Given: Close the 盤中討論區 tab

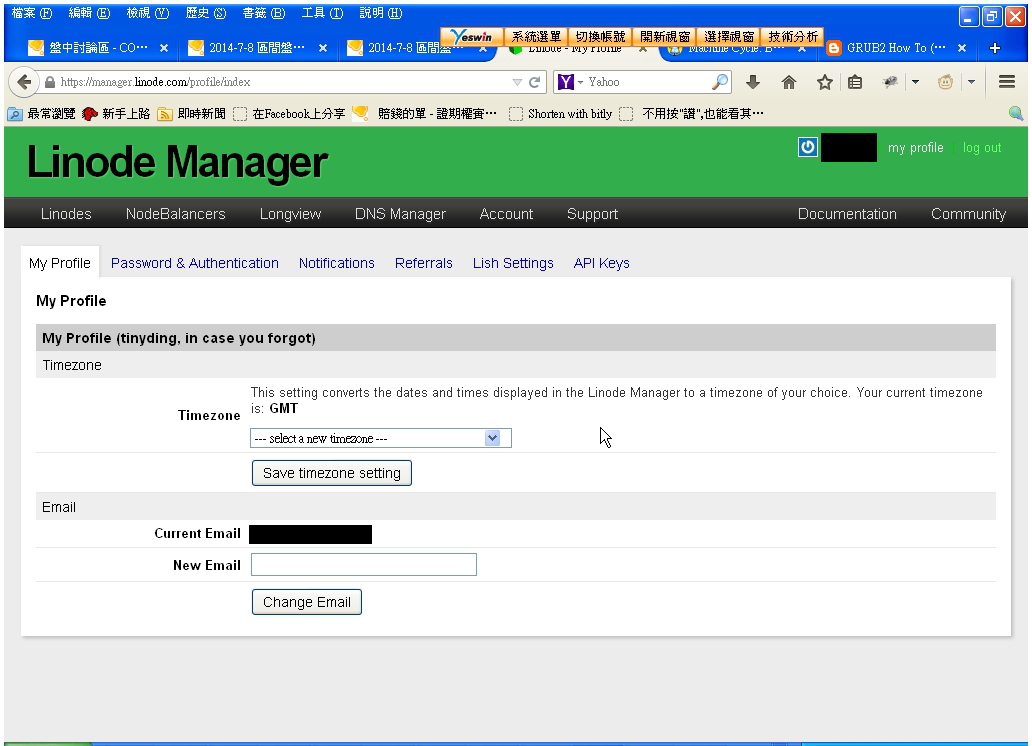Looking at the screenshot, I should [x=164, y=48].
